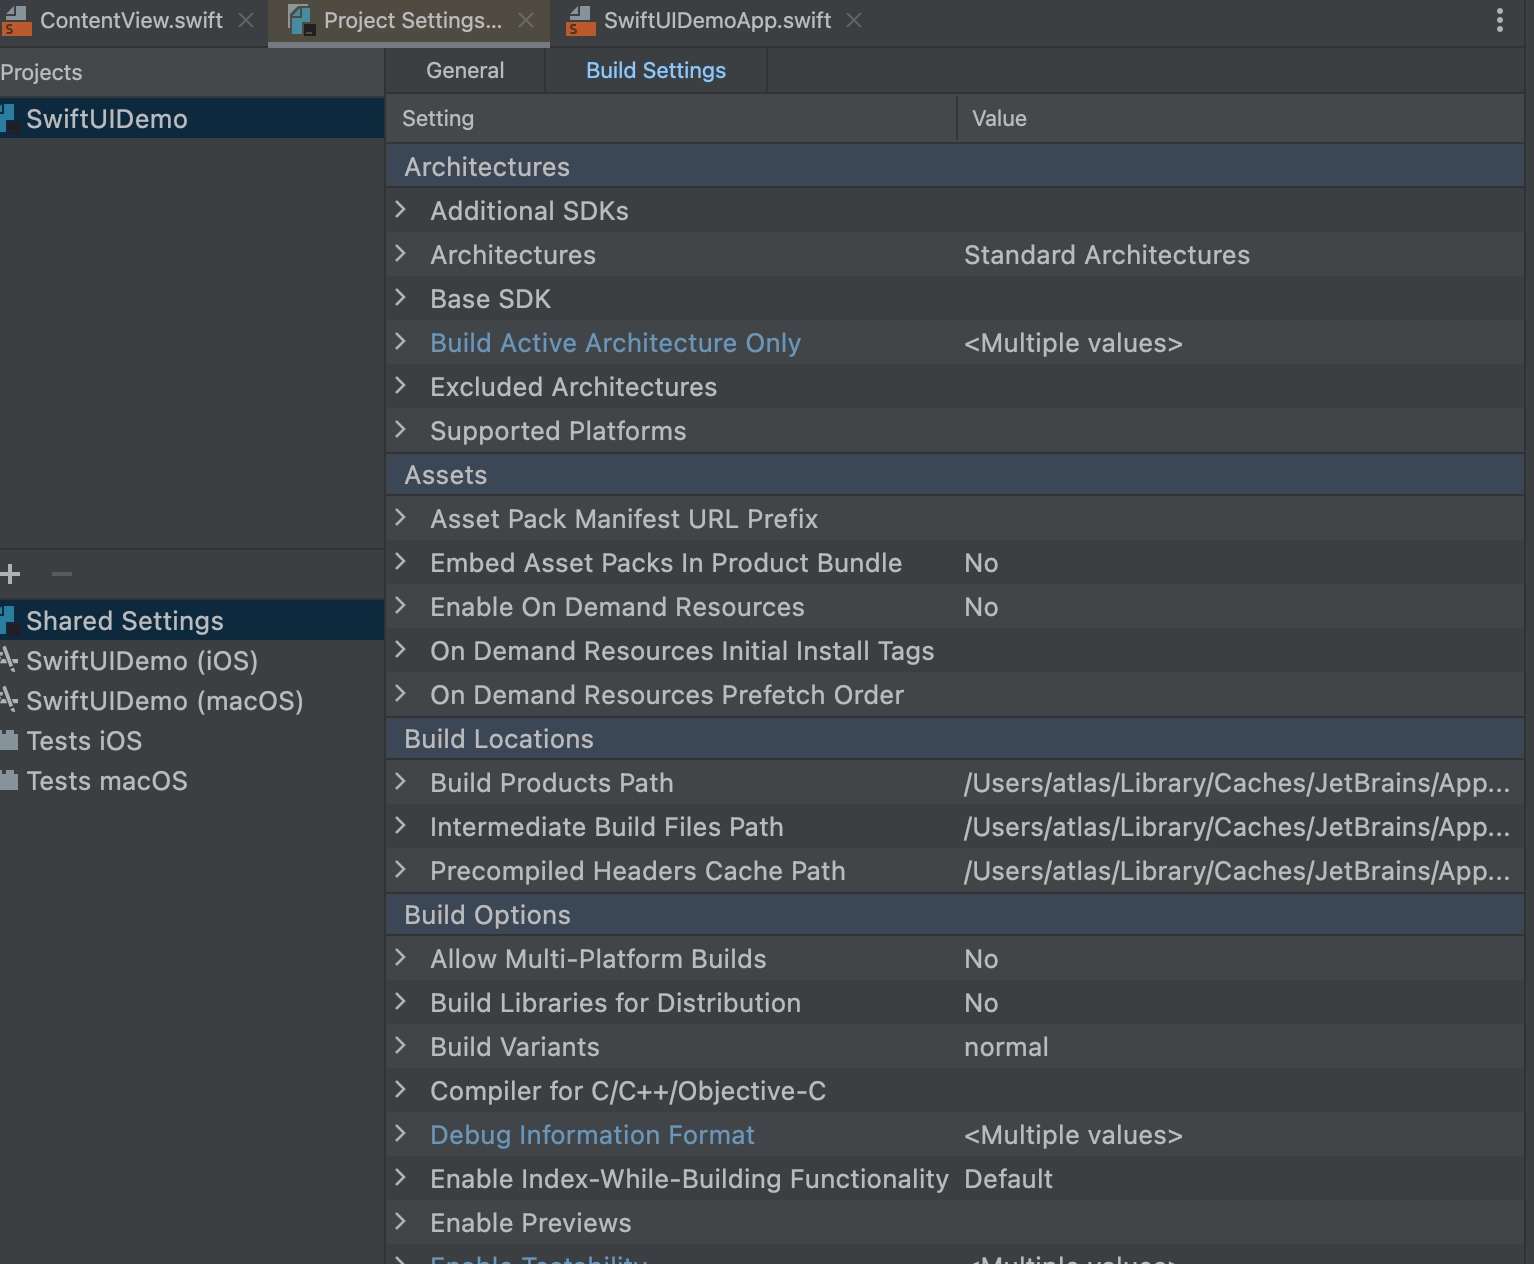This screenshot has width=1534, height=1264.
Task: Expand On Demand Resources Initial Install Tags
Action: (x=401, y=650)
